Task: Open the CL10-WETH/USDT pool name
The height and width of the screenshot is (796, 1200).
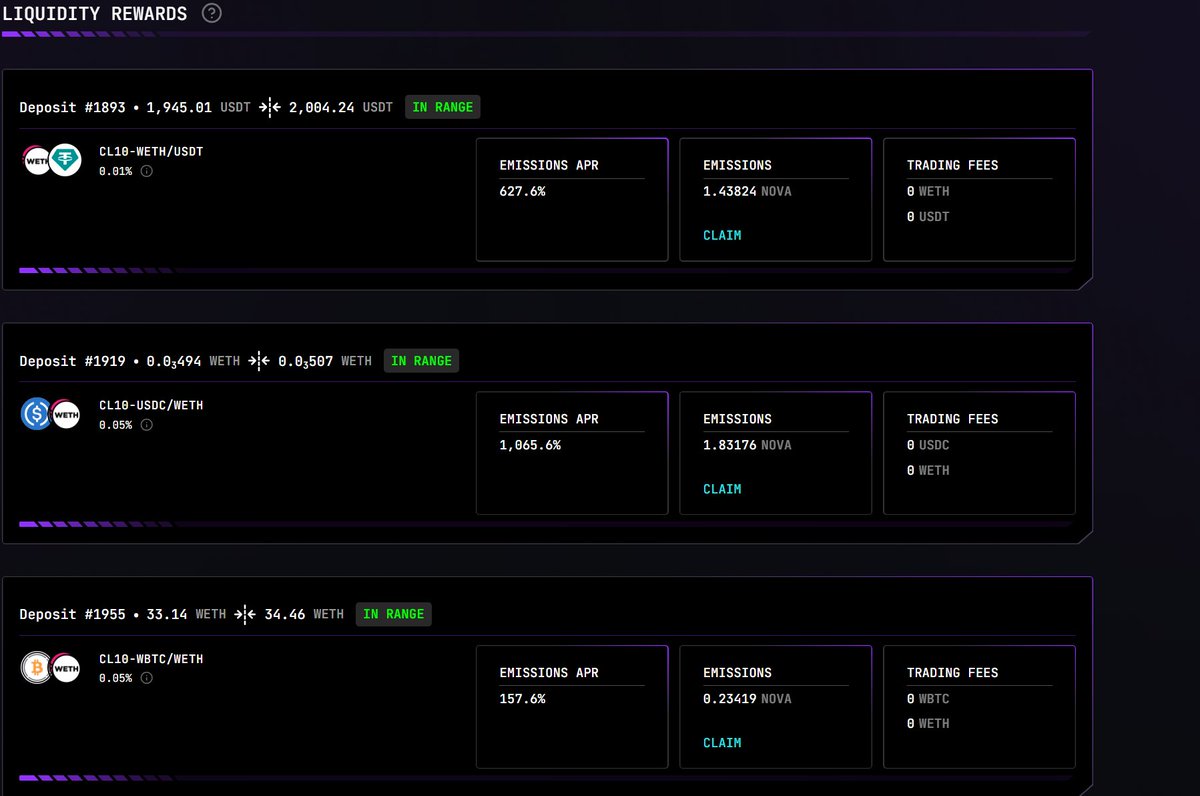Action: [151, 152]
